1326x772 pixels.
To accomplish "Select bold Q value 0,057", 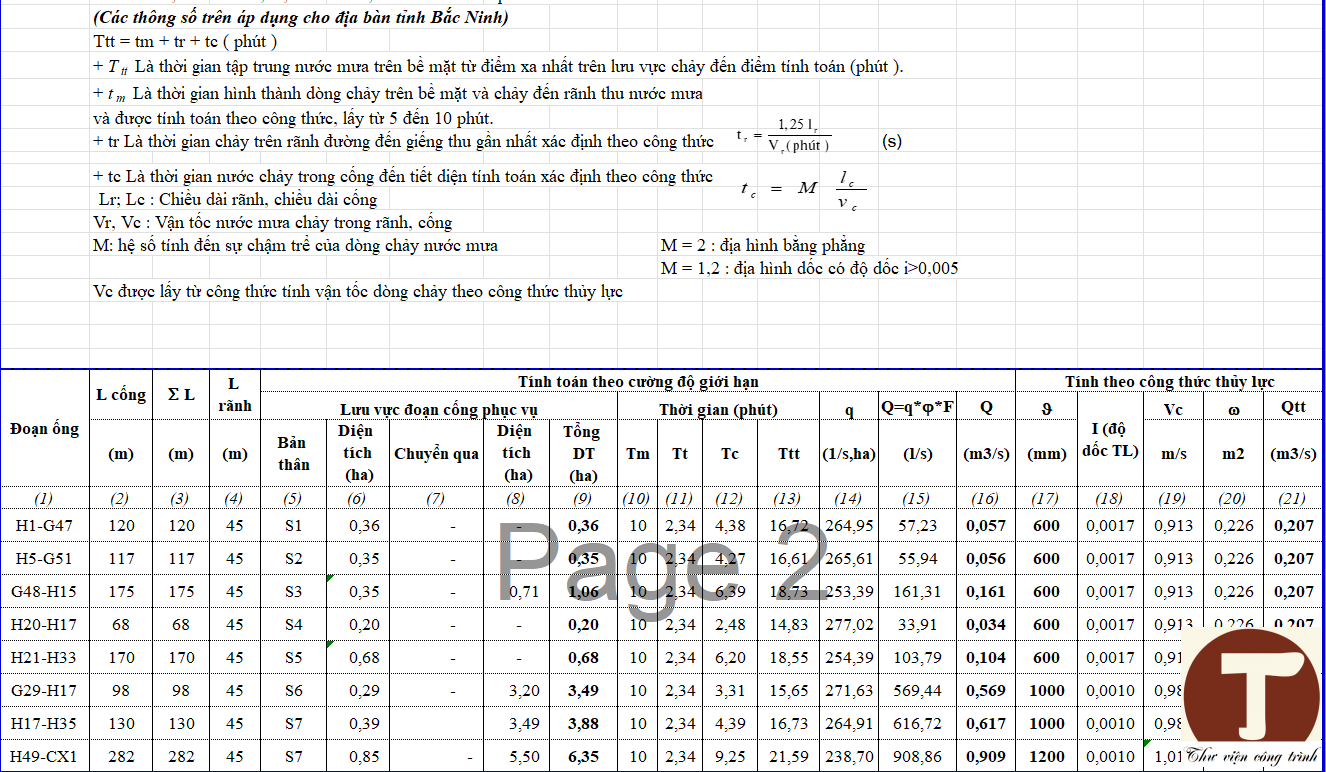I will coord(986,525).
